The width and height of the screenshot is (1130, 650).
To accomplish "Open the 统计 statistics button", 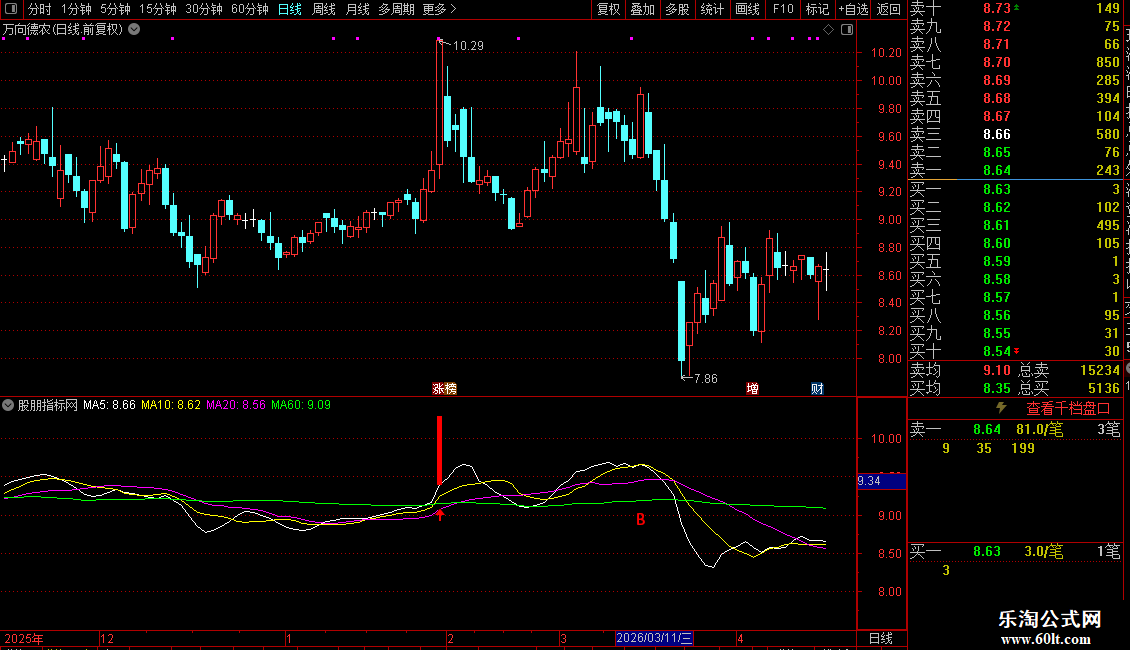I will pos(712,9).
